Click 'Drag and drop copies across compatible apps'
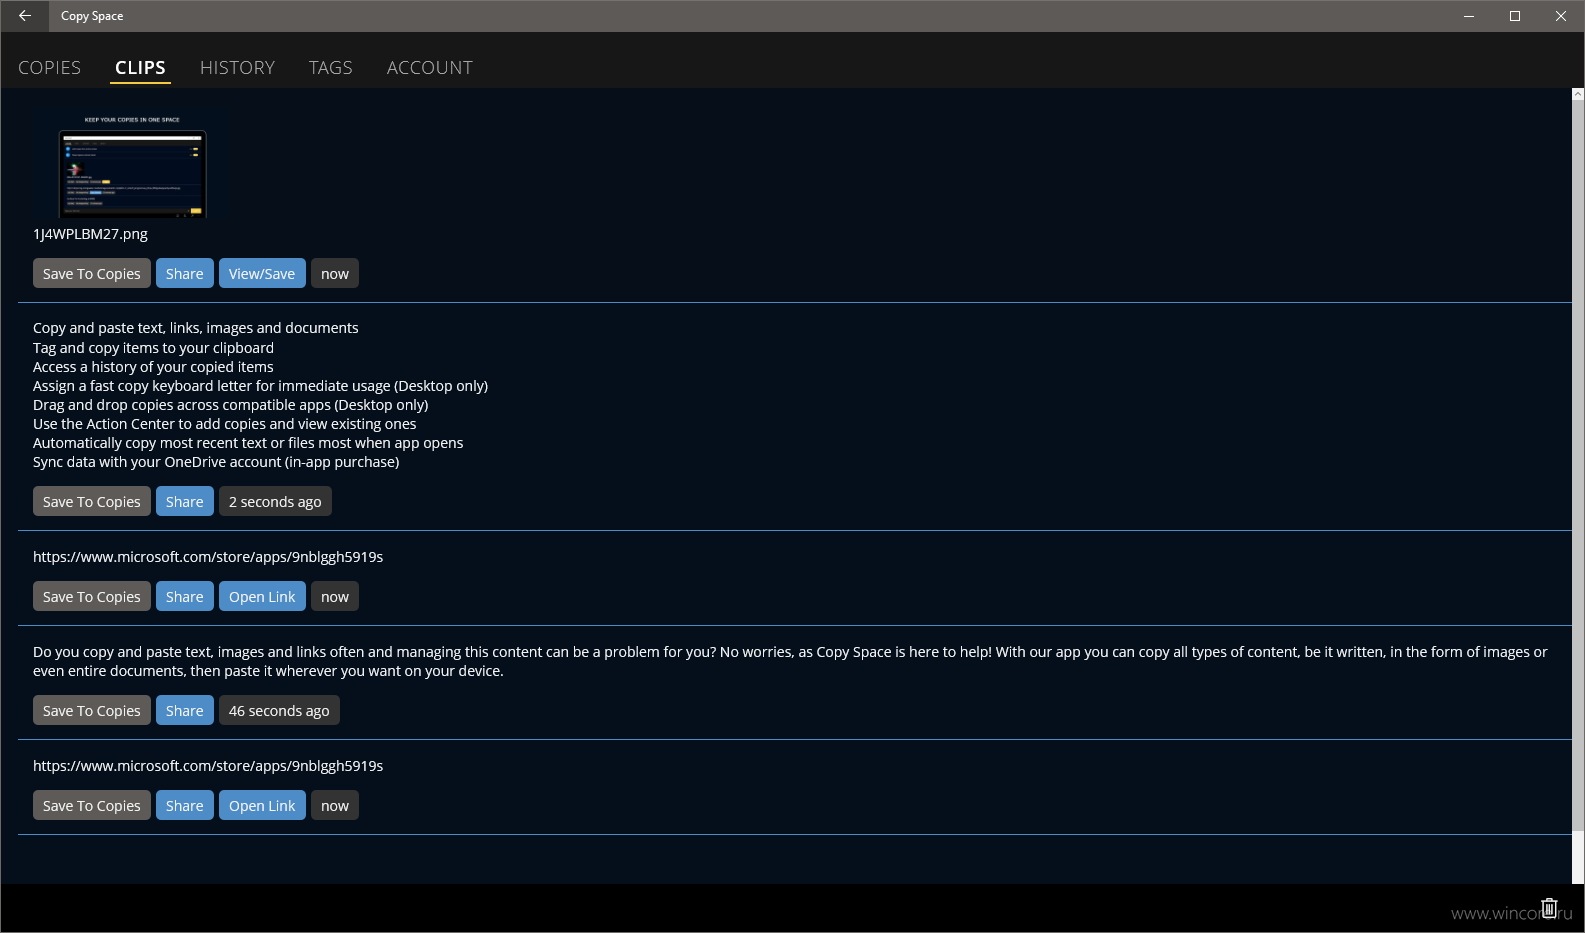1585x933 pixels. click(230, 405)
